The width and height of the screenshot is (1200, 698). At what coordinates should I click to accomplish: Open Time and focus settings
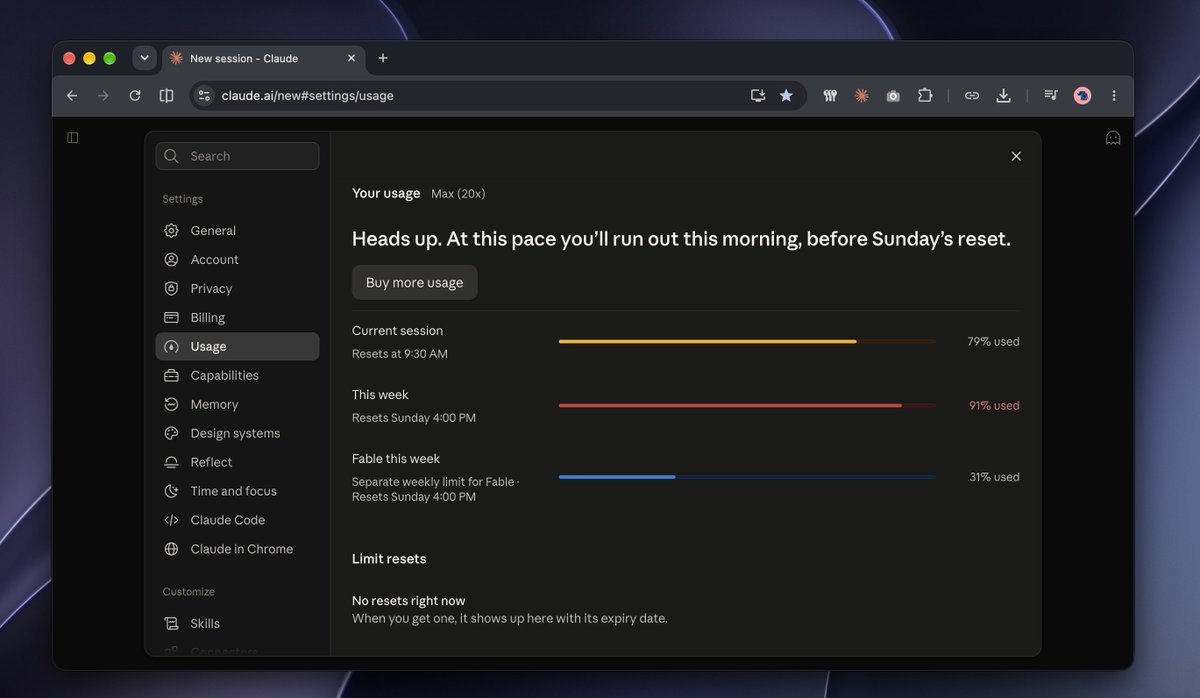click(x=237, y=491)
